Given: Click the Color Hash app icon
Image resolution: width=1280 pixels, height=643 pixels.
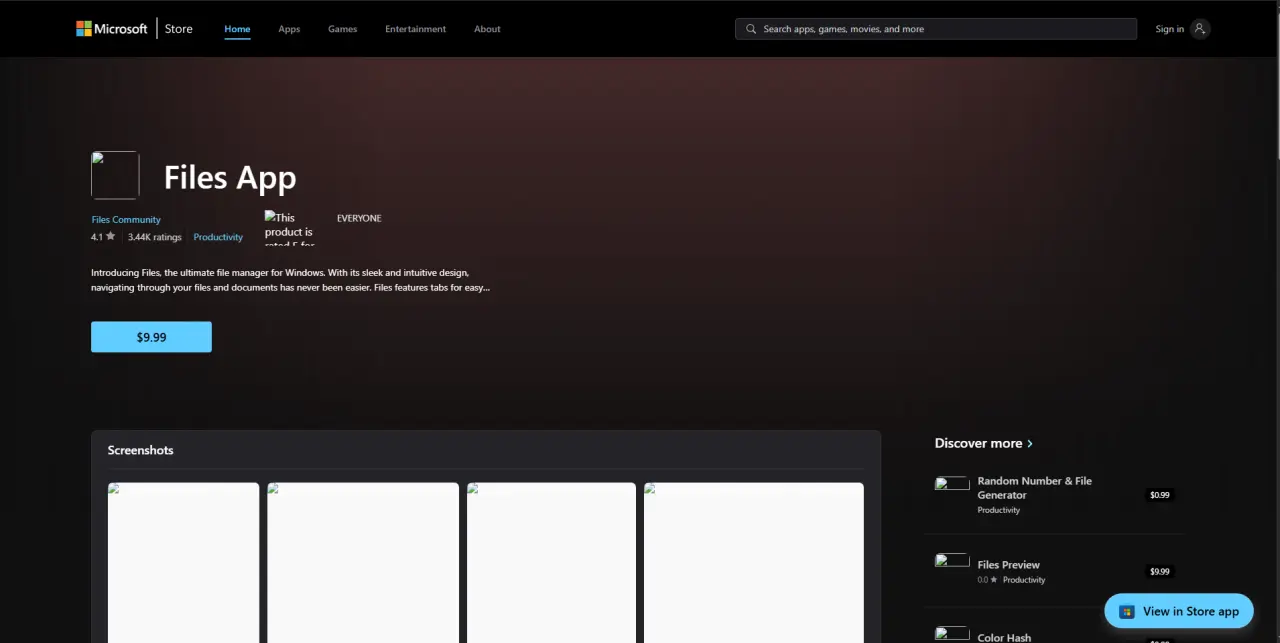Looking at the screenshot, I should click(952, 633).
